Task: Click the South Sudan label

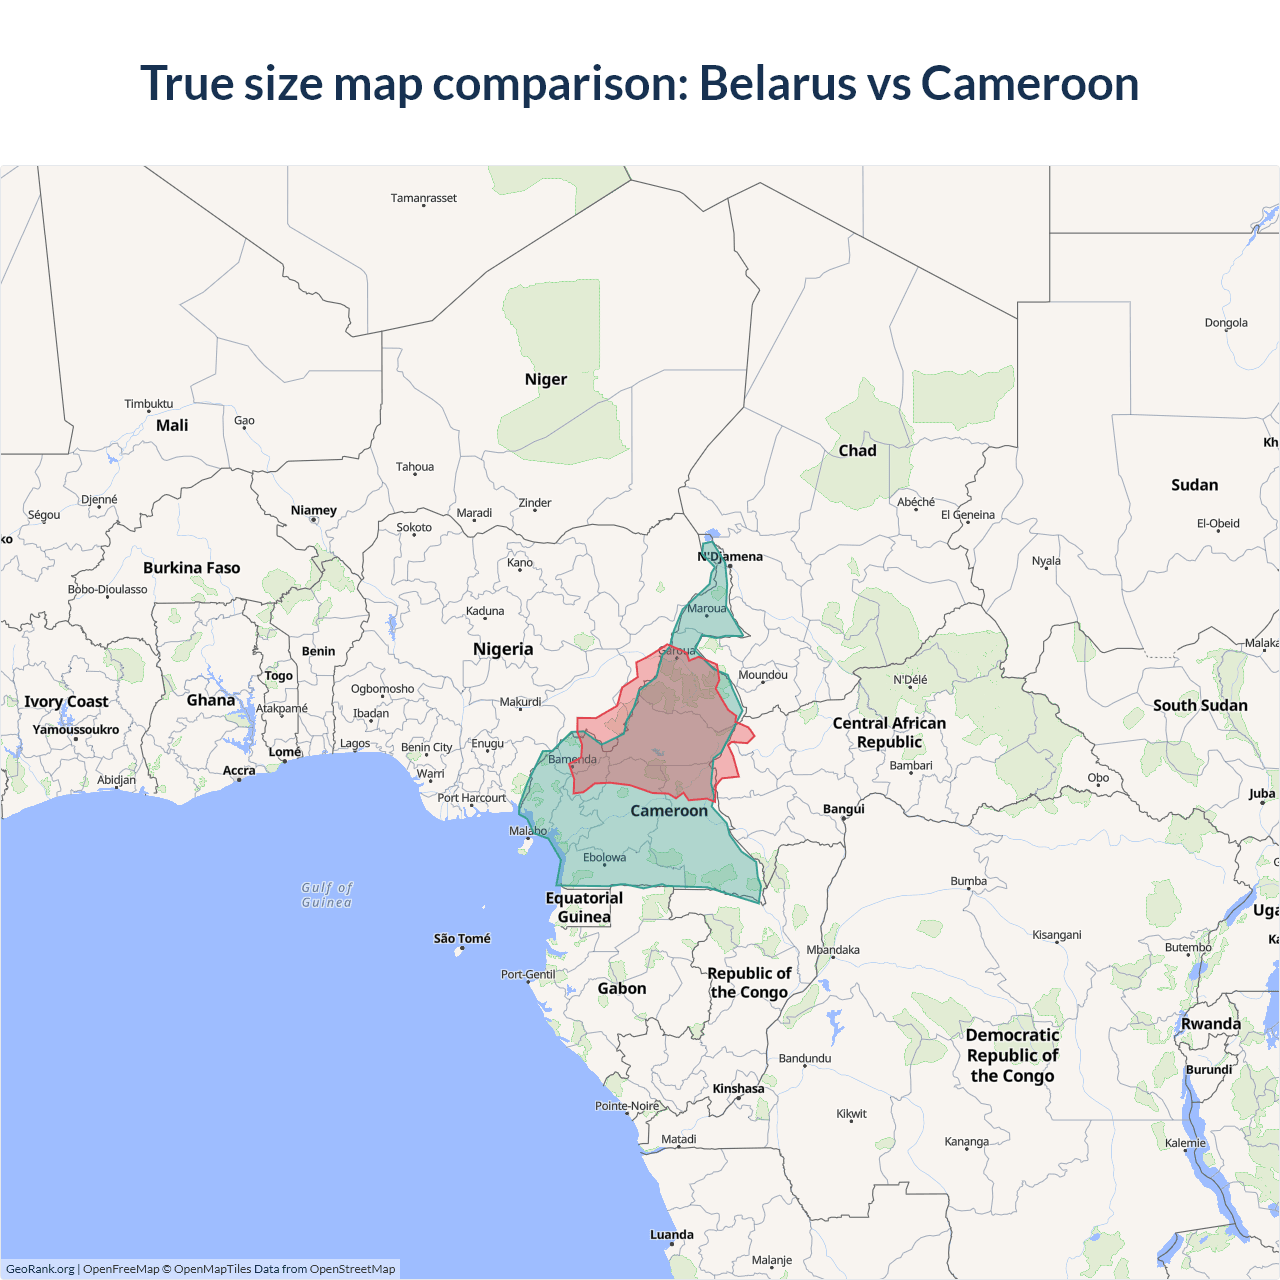Action: 1200,705
